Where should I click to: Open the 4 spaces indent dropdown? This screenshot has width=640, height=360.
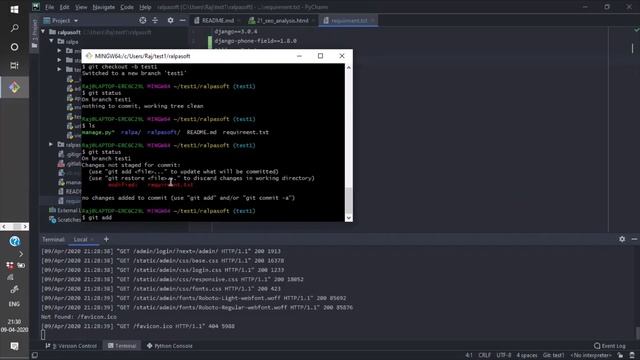click(527, 355)
